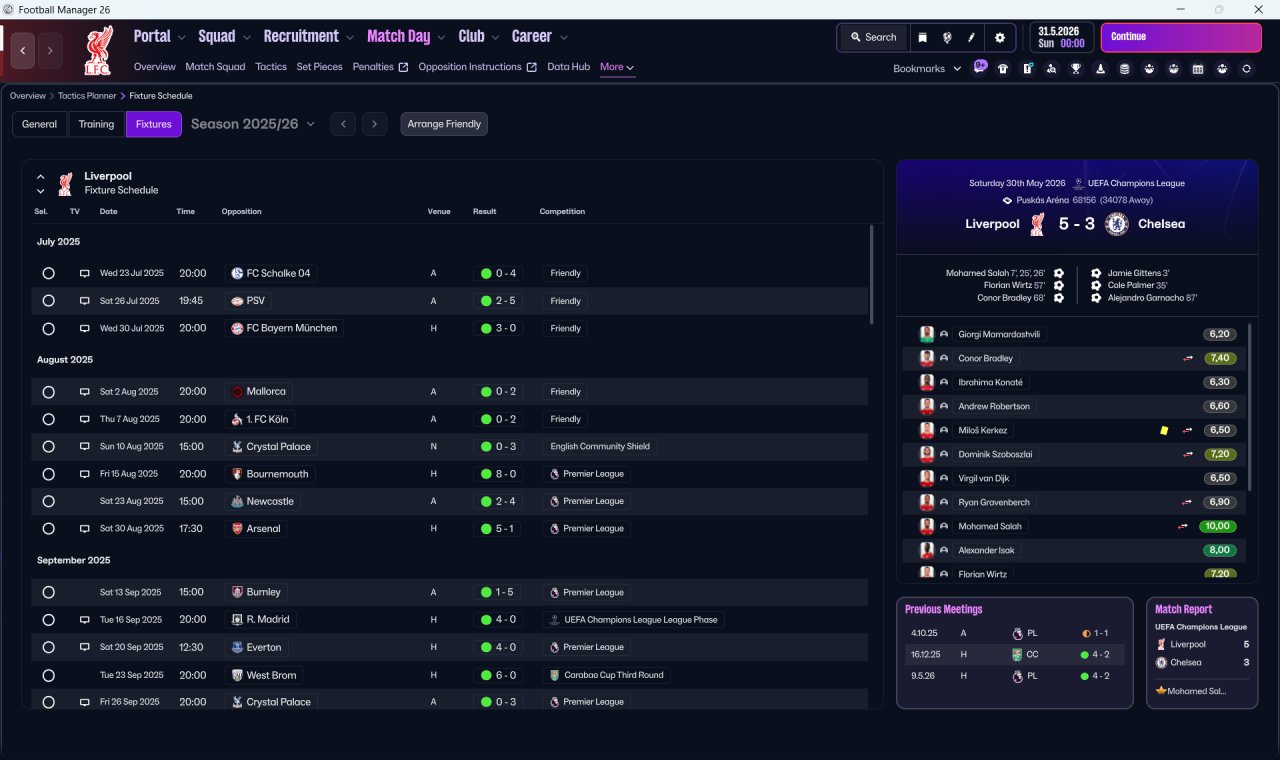Viewport: 1280px width, 760px height.
Task: Open the Data Hub submenu item
Action: click(x=568, y=67)
